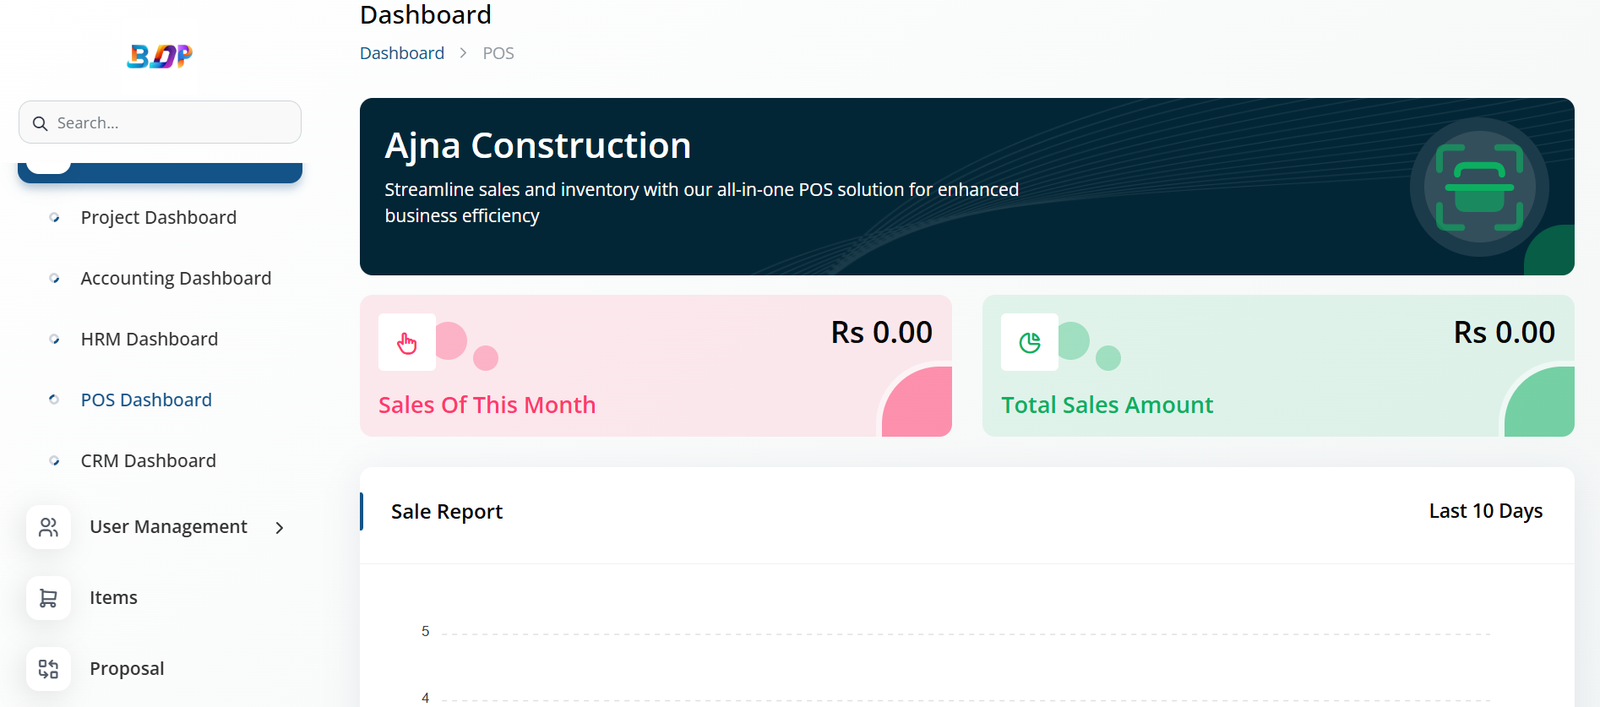1600x707 pixels.
Task: Focus the sidebar Search field
Action: 170,123
